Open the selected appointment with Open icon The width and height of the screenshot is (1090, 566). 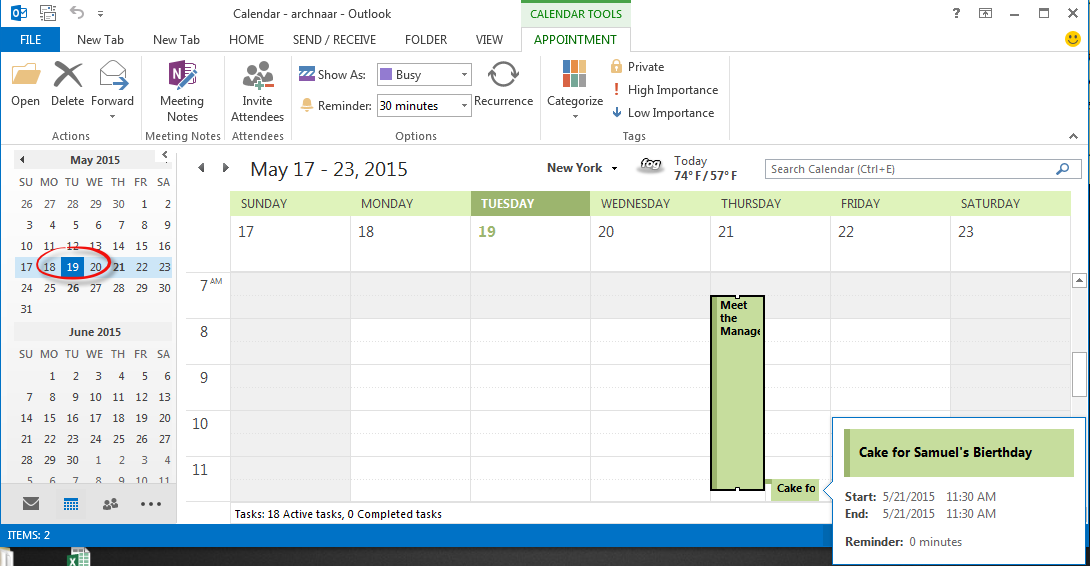pyautogui.click(x=26, y=84)
